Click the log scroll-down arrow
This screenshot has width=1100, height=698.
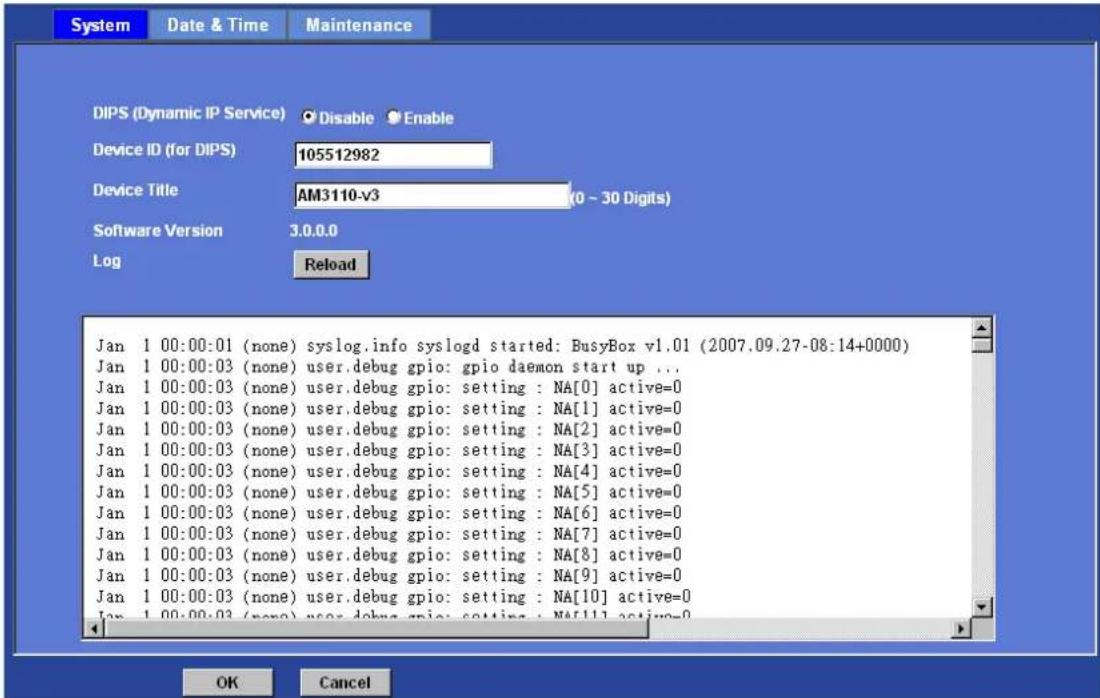click(982, 607)
